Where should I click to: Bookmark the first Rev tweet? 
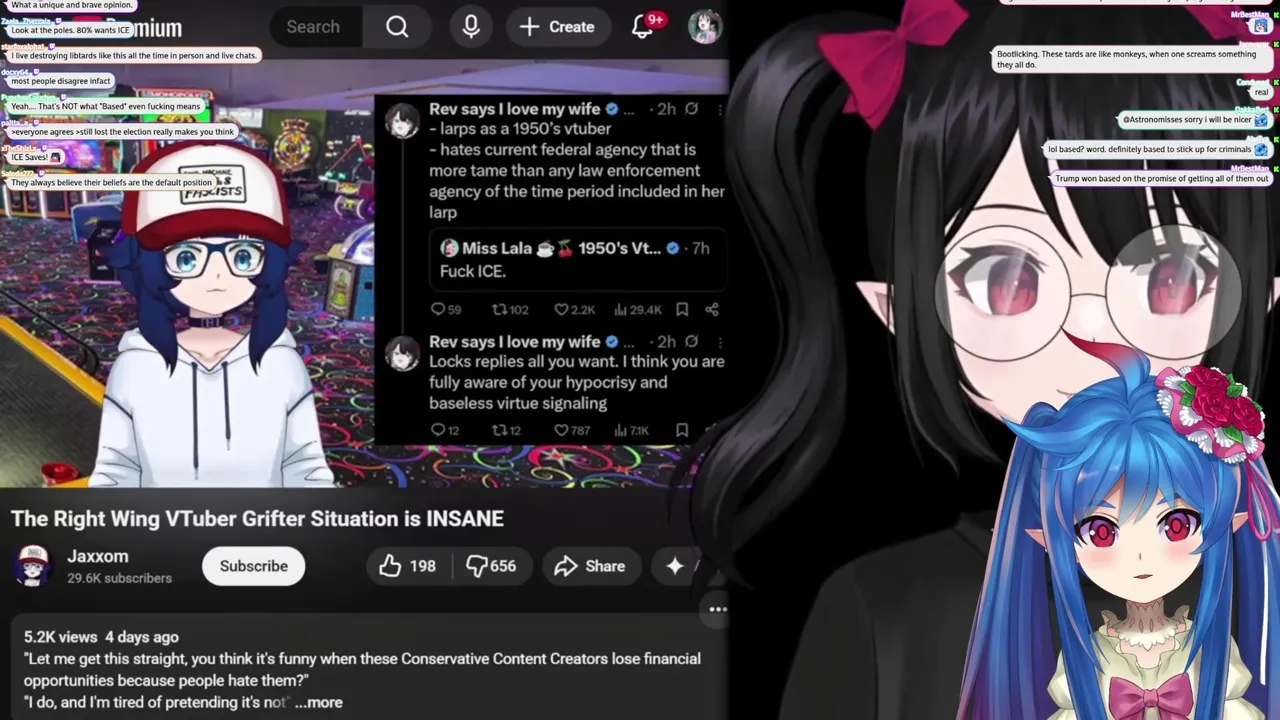click(682, 310)
